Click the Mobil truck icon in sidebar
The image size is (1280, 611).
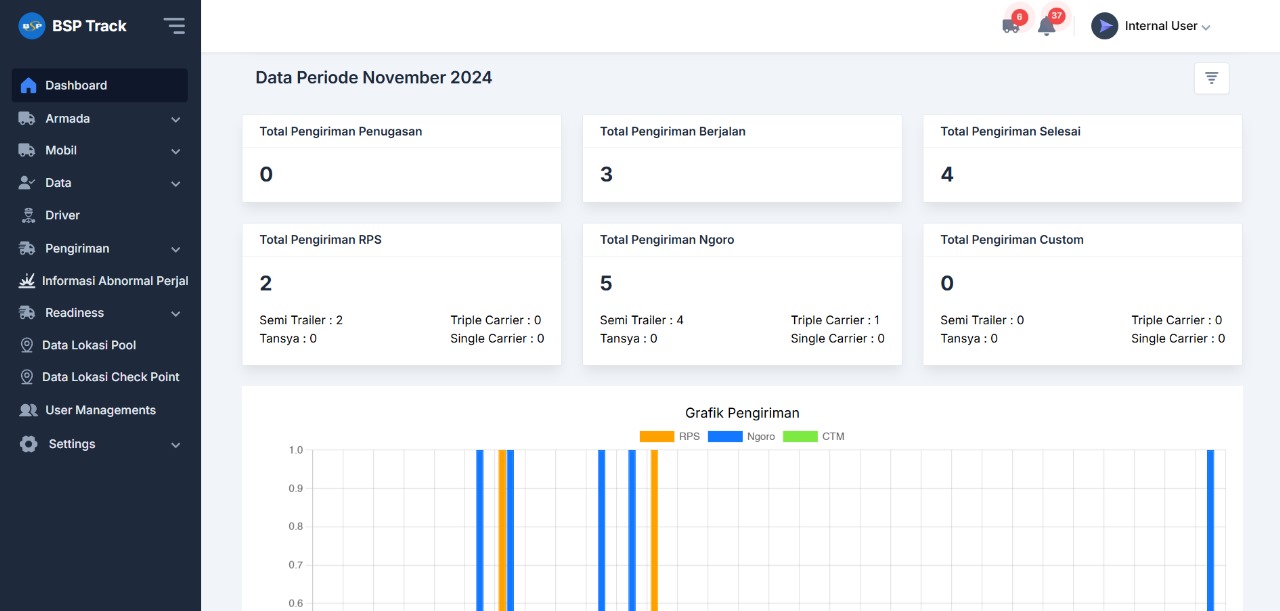click(x=27, y=150)
